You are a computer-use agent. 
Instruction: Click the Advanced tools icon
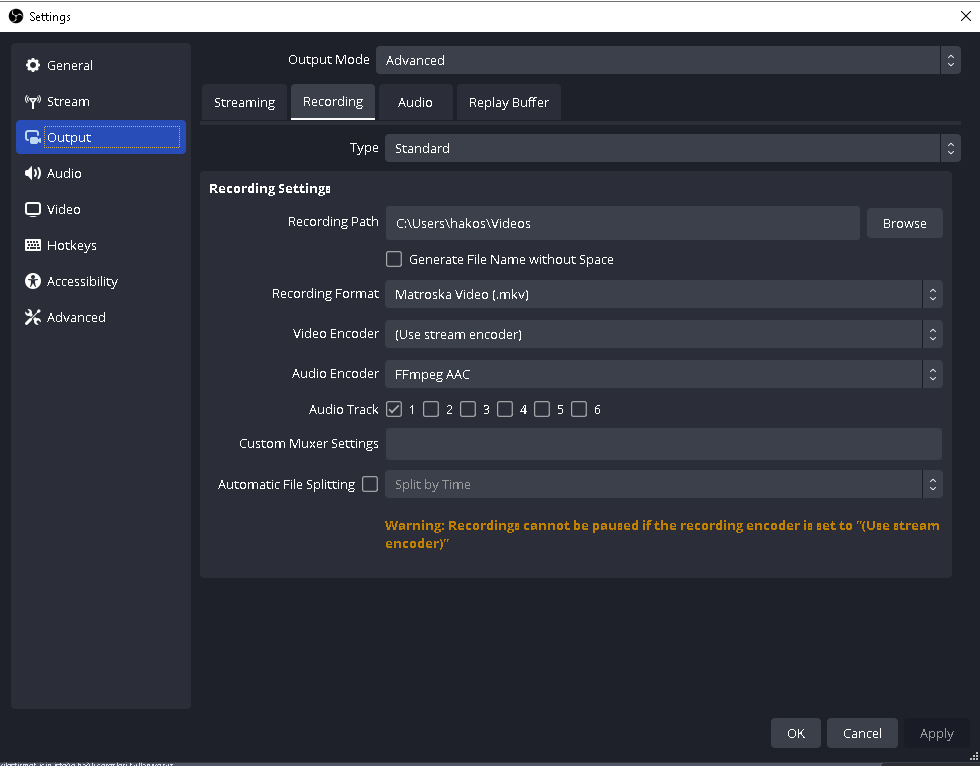(33, 318)
